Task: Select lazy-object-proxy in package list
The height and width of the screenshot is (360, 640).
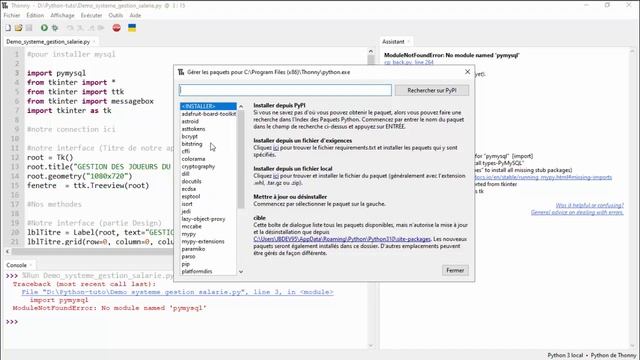Action: point(203,219)
